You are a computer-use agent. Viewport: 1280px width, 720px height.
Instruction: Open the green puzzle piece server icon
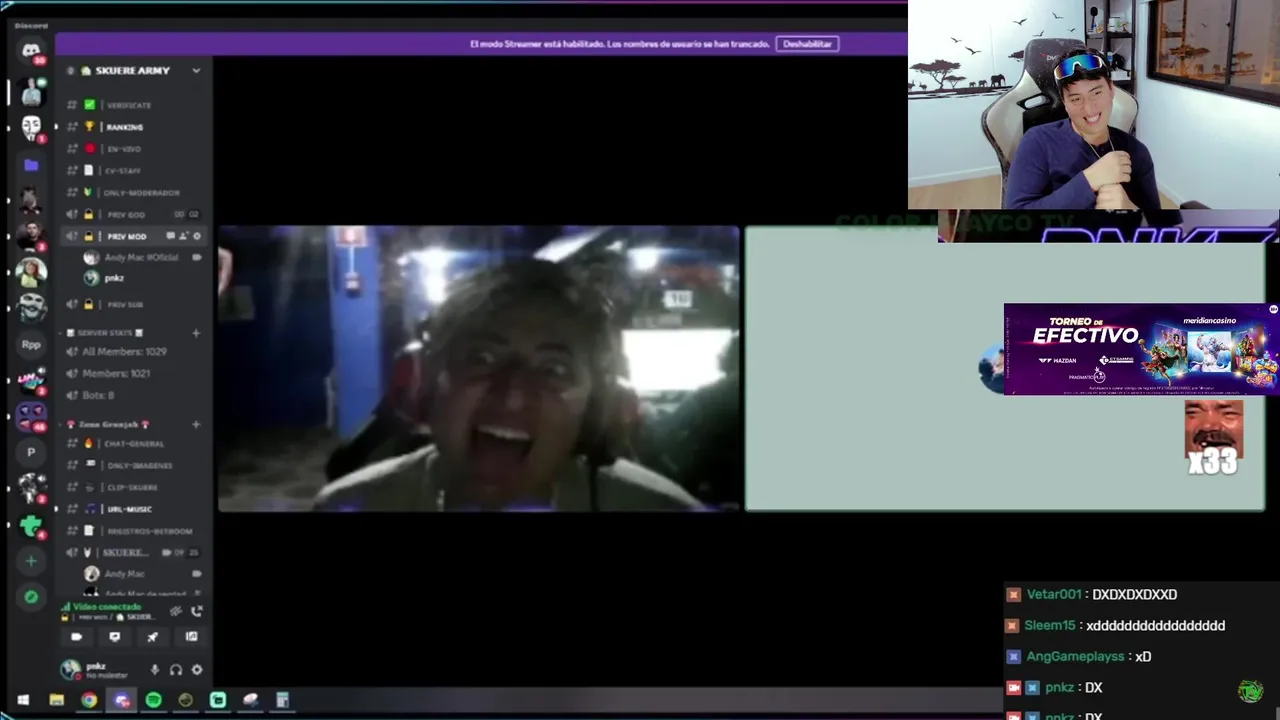tap(31, 525)
